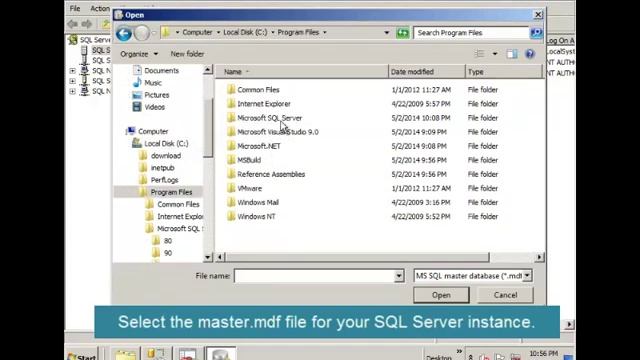Sort by the Type column header
This screenshot has height=360, width=640.
[x=504, y=72]
